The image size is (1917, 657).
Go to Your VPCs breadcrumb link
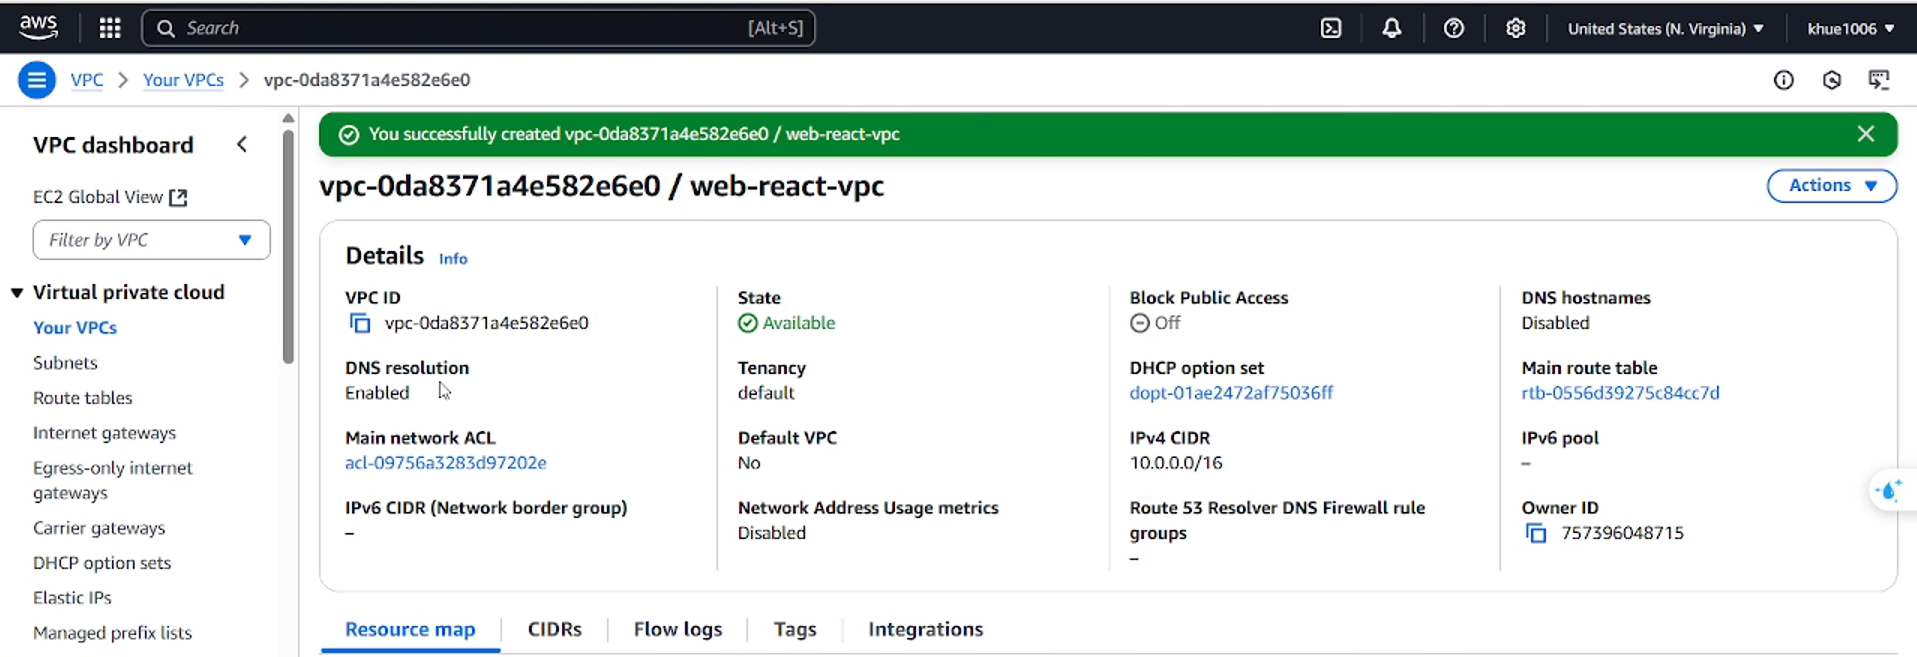(x=183, y=80)
